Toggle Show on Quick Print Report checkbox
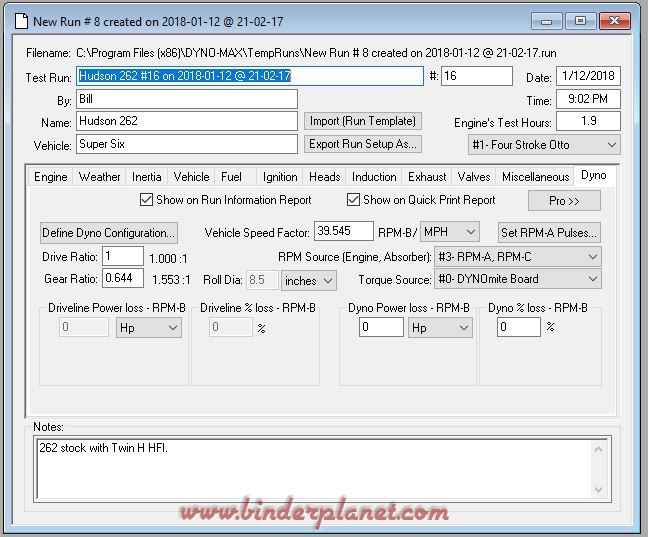 coord(353,200)
